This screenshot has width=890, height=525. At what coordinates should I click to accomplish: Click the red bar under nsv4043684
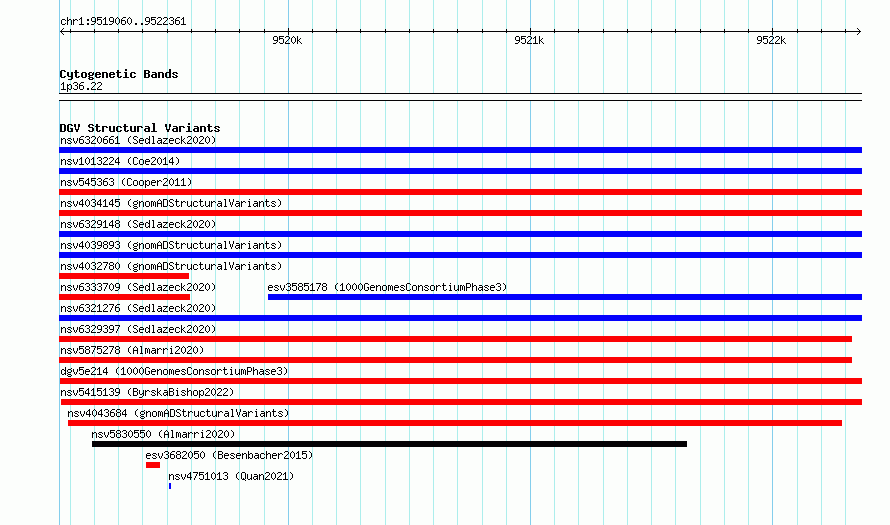coord(455,423)
